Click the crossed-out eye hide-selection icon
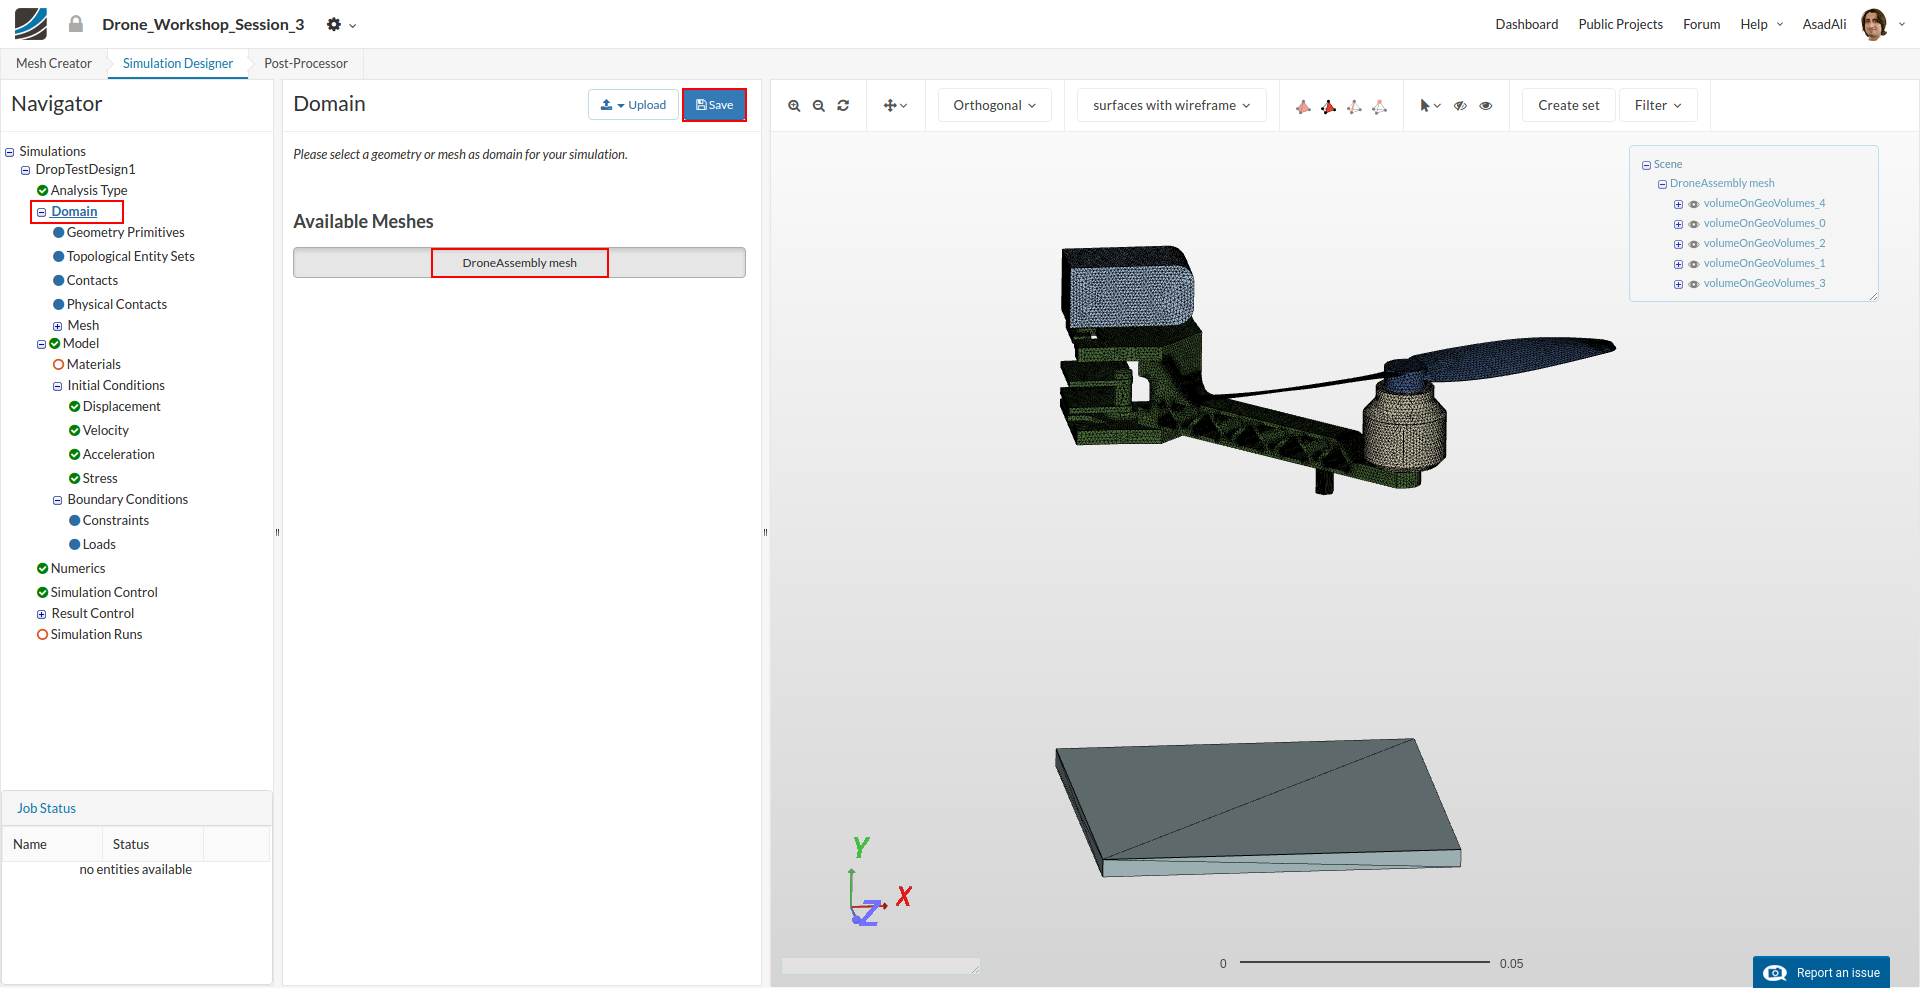 1460,106
